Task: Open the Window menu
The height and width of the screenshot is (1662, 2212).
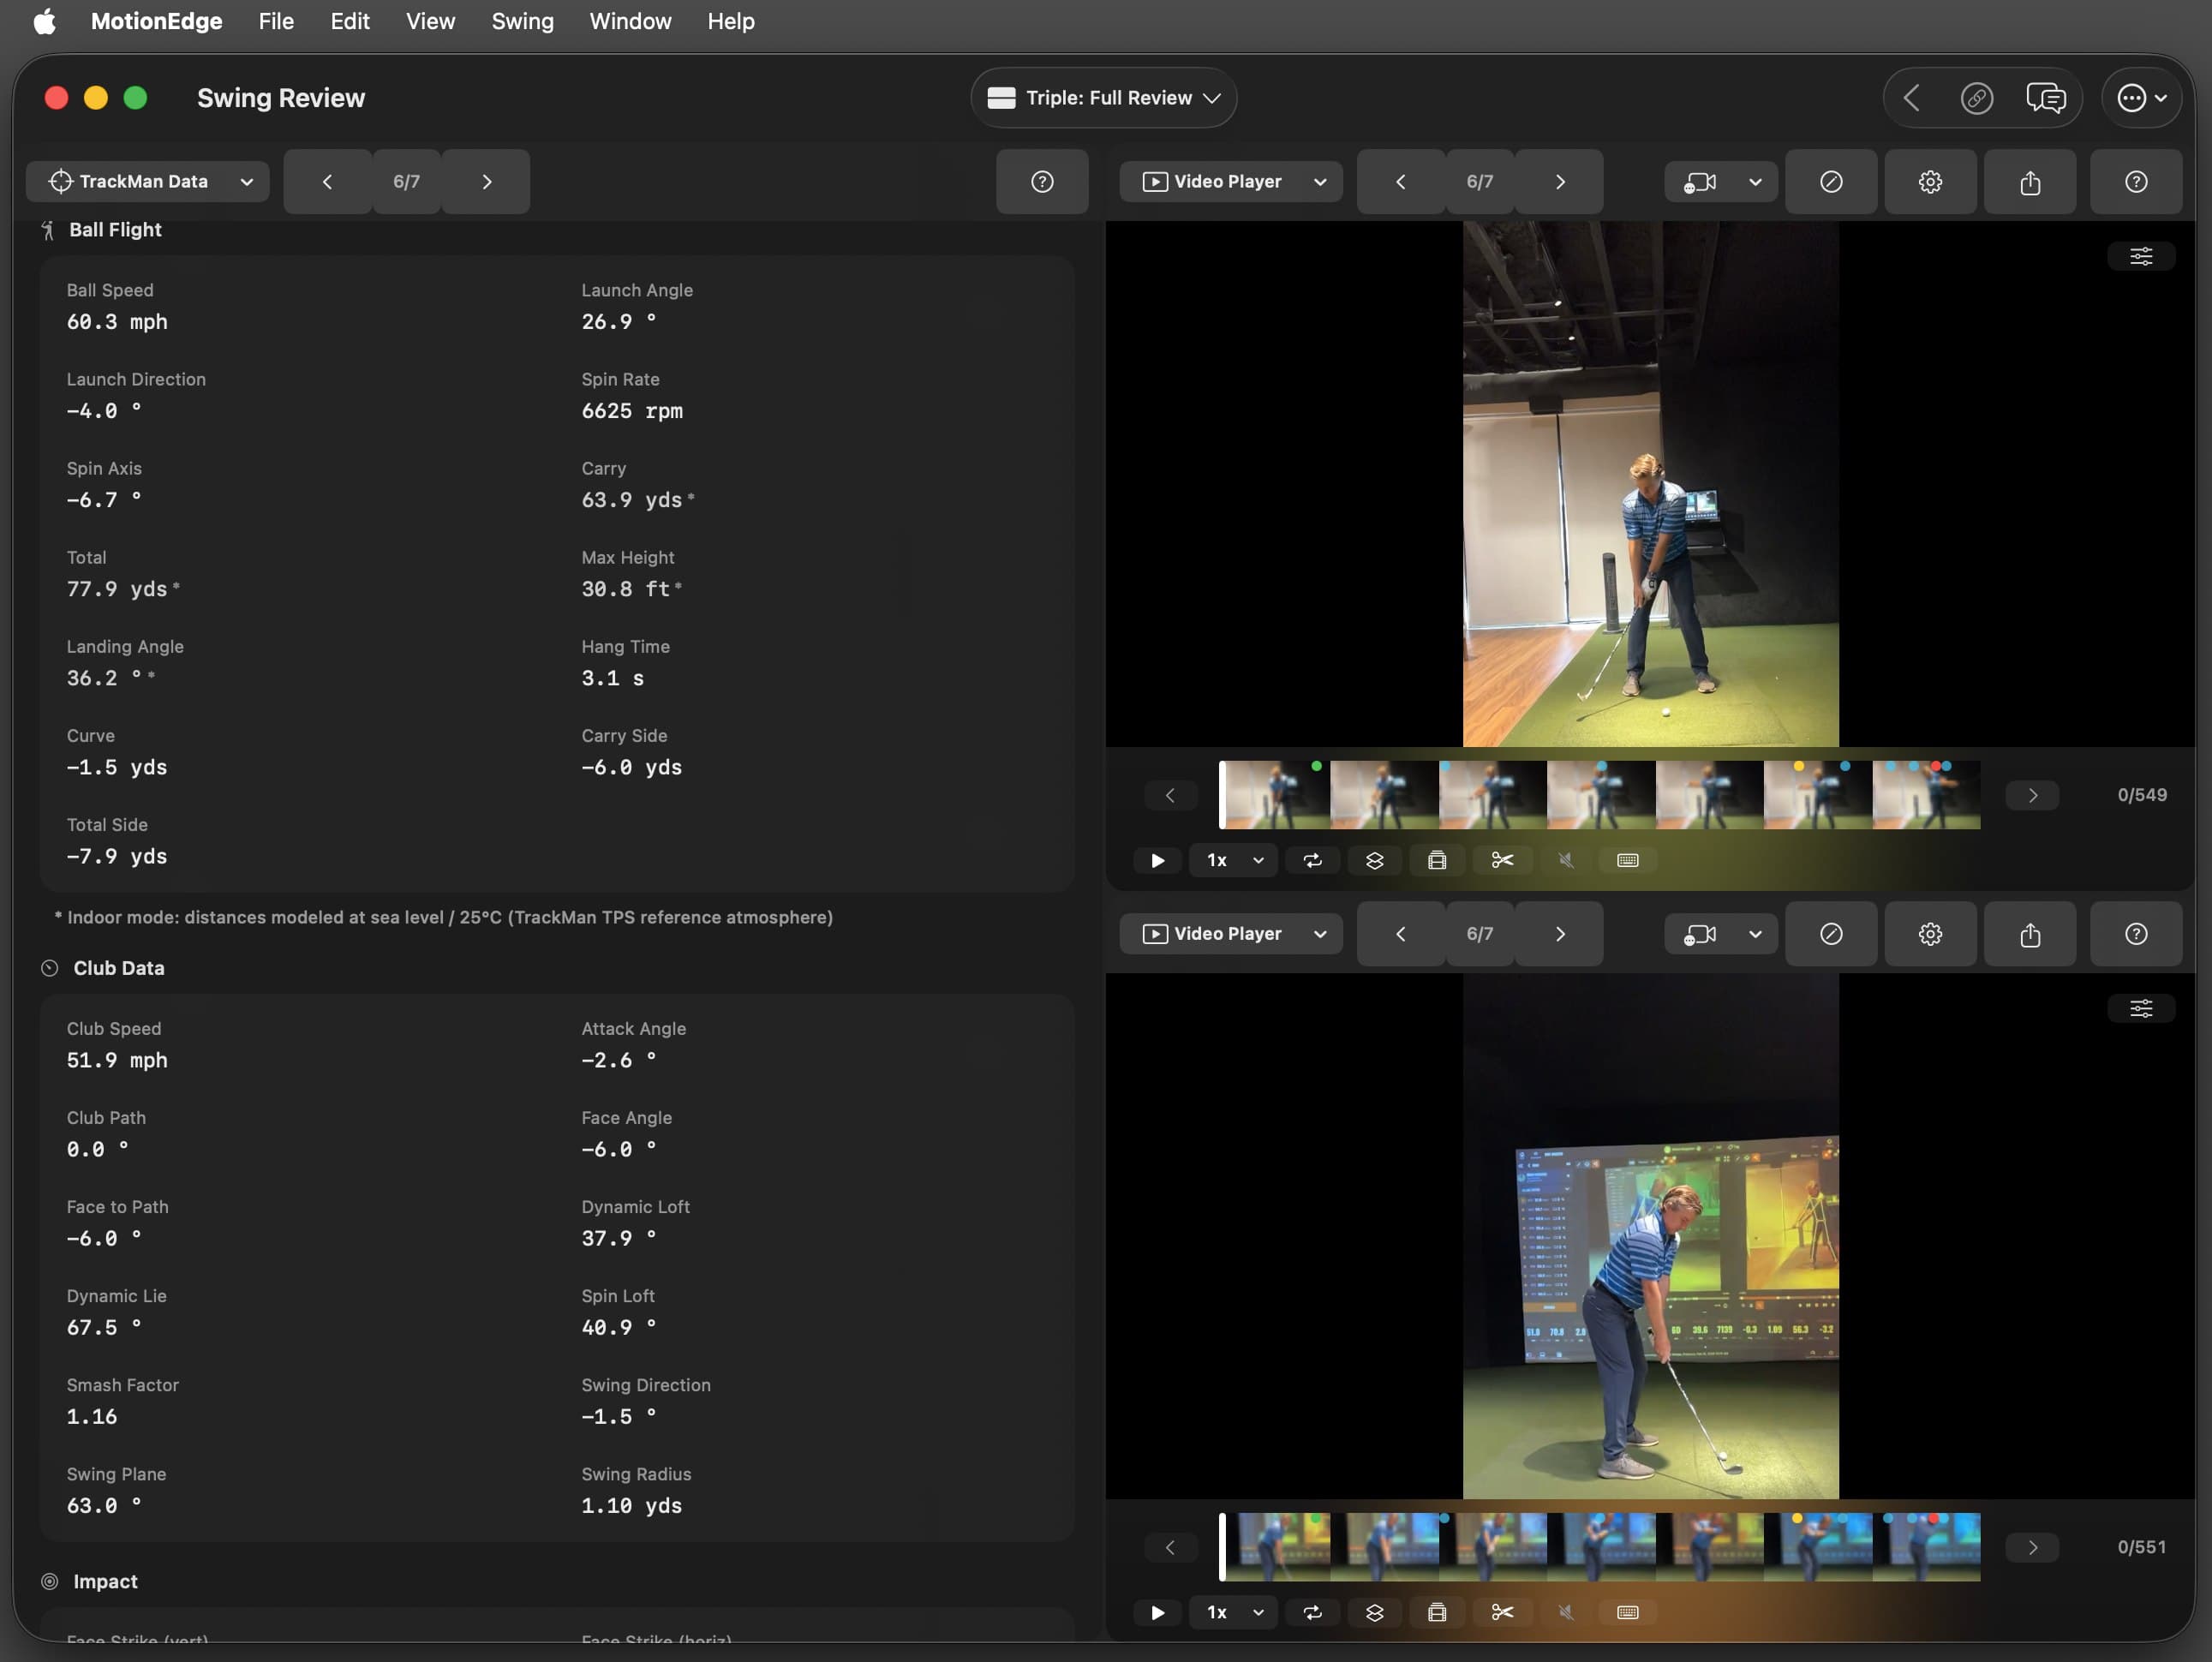Action: tap(630, 21)
